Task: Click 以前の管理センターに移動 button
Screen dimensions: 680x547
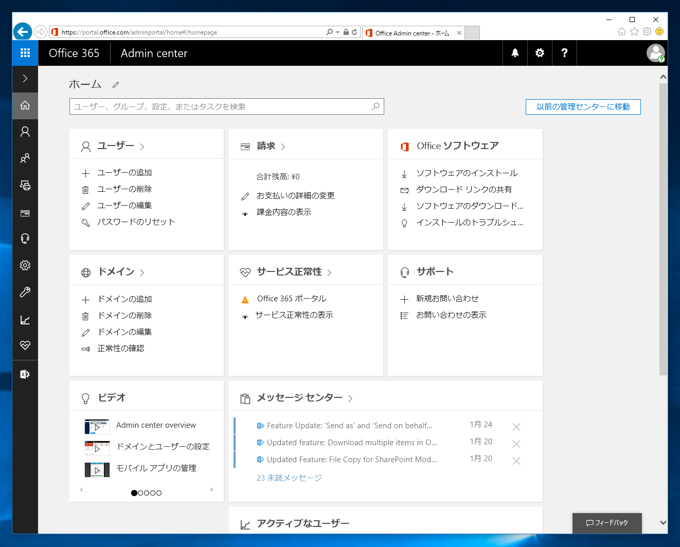Action: [x=583, y=107]
